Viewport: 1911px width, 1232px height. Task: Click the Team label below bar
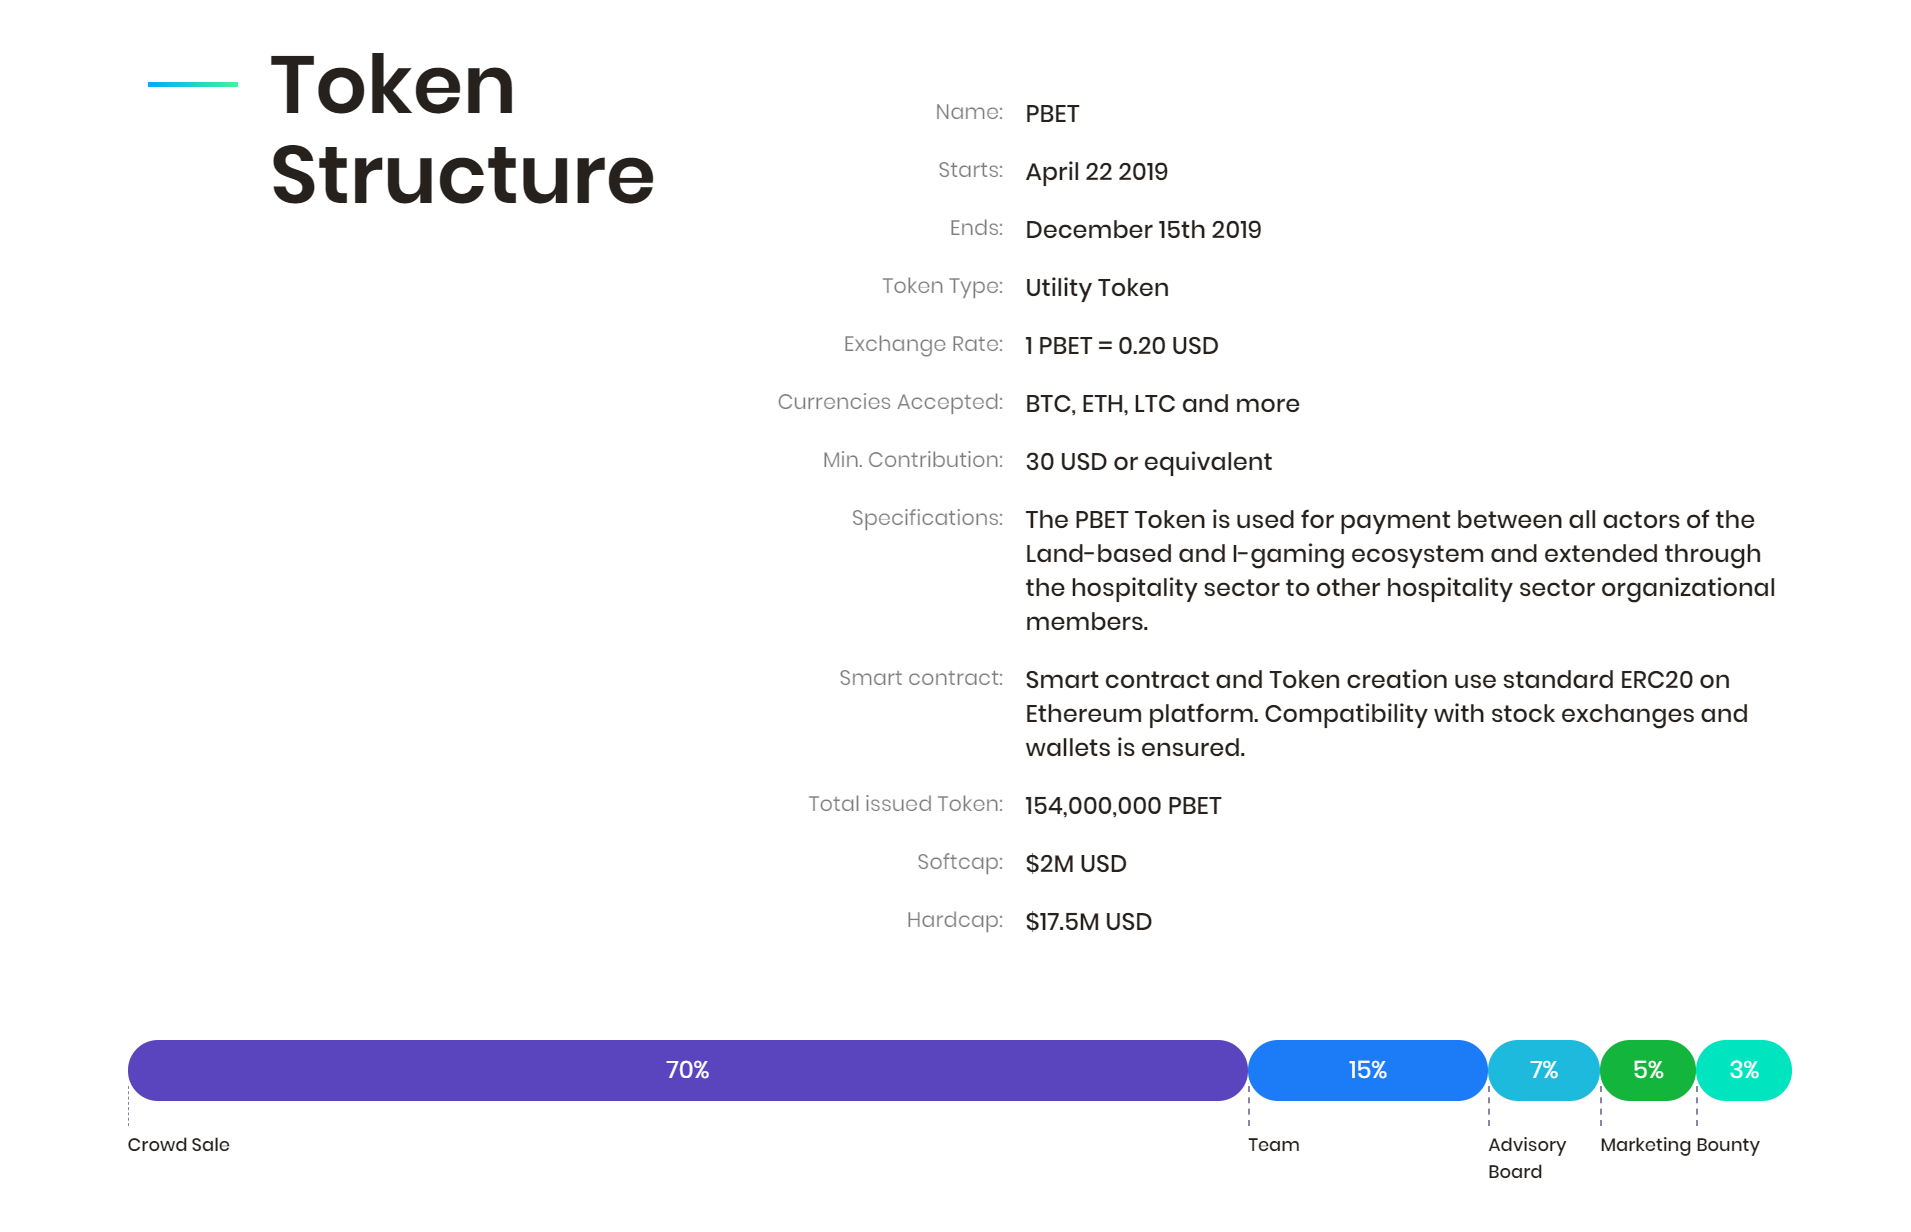click(1273, 1145)
